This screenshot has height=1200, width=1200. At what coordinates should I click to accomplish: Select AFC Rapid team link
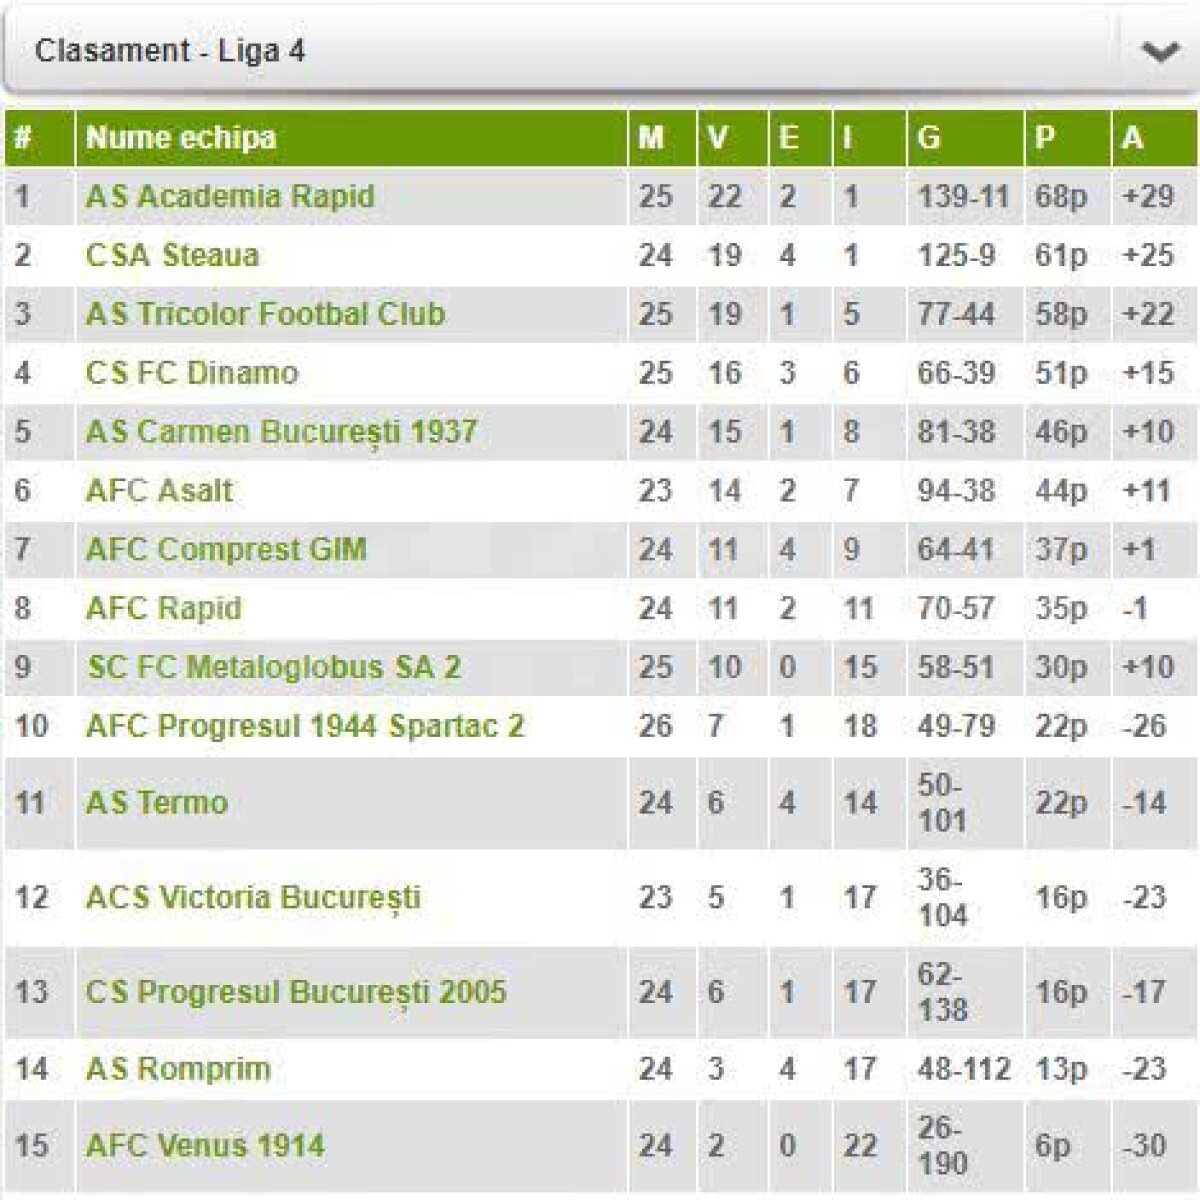coord(164,609)
